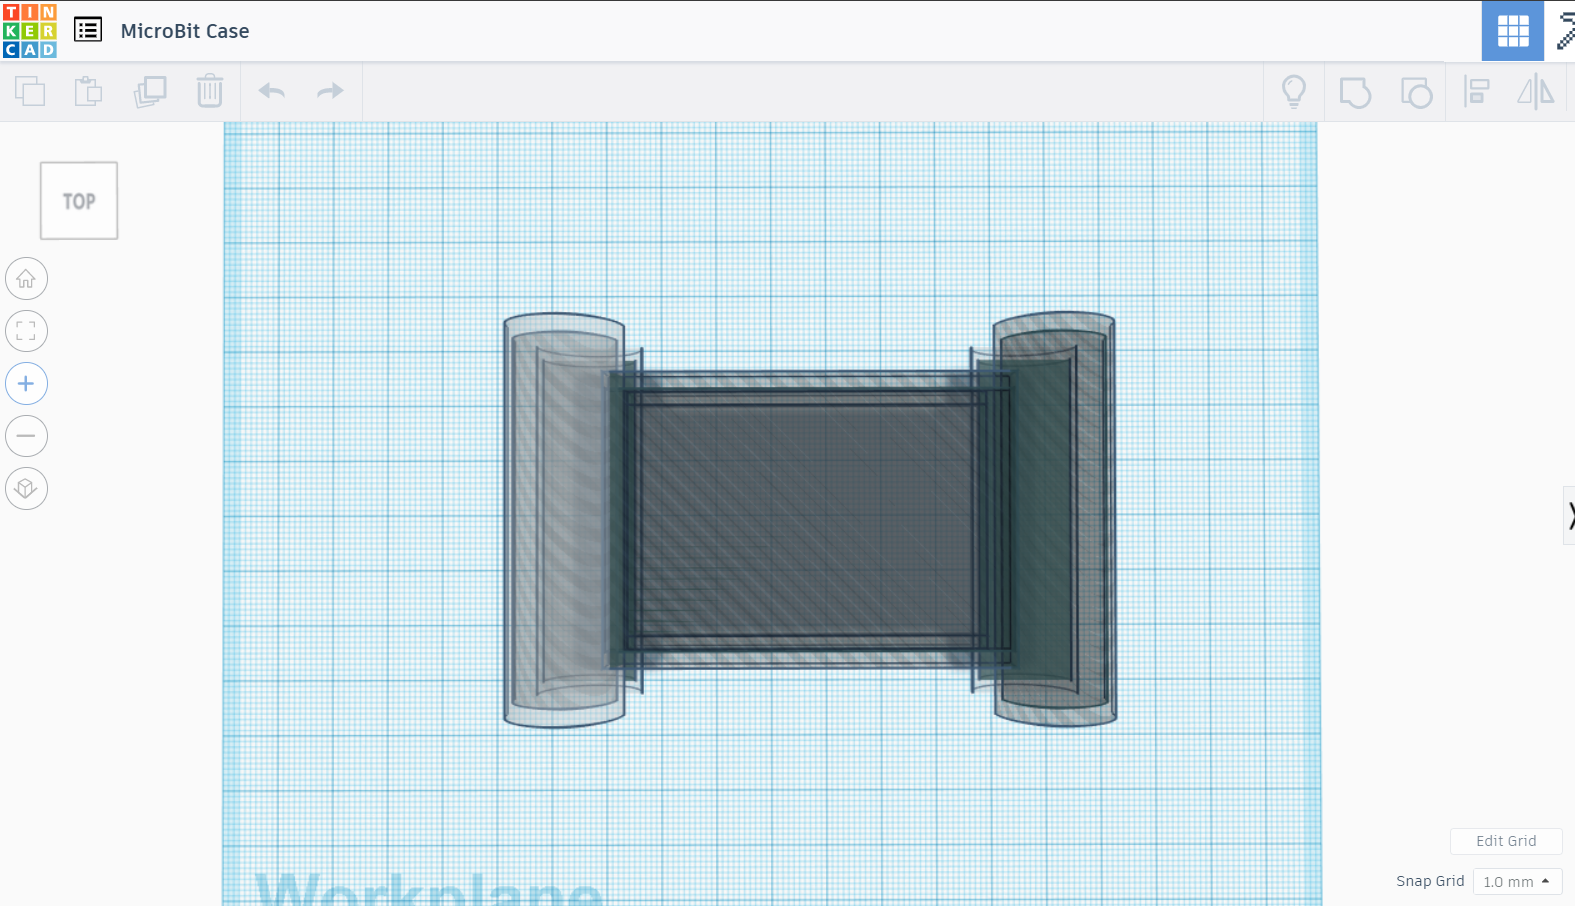
Task: Ungroup shapes using the toolbar icon
Action: point(1416,92)
